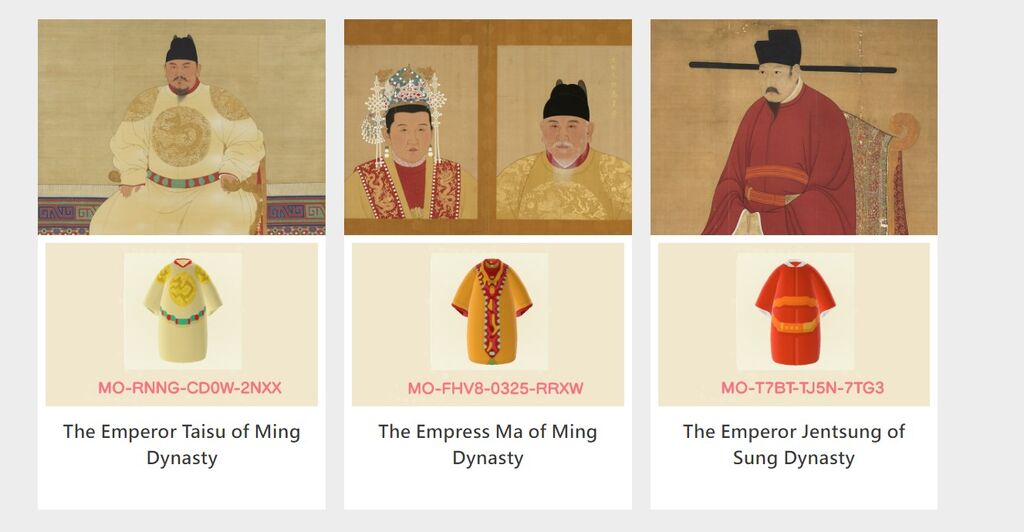Viewport: 1024px width, 532px height.
Task: Click design code MO-RNNG-CD0W-2NXX
Action: [x=189, y=388]
